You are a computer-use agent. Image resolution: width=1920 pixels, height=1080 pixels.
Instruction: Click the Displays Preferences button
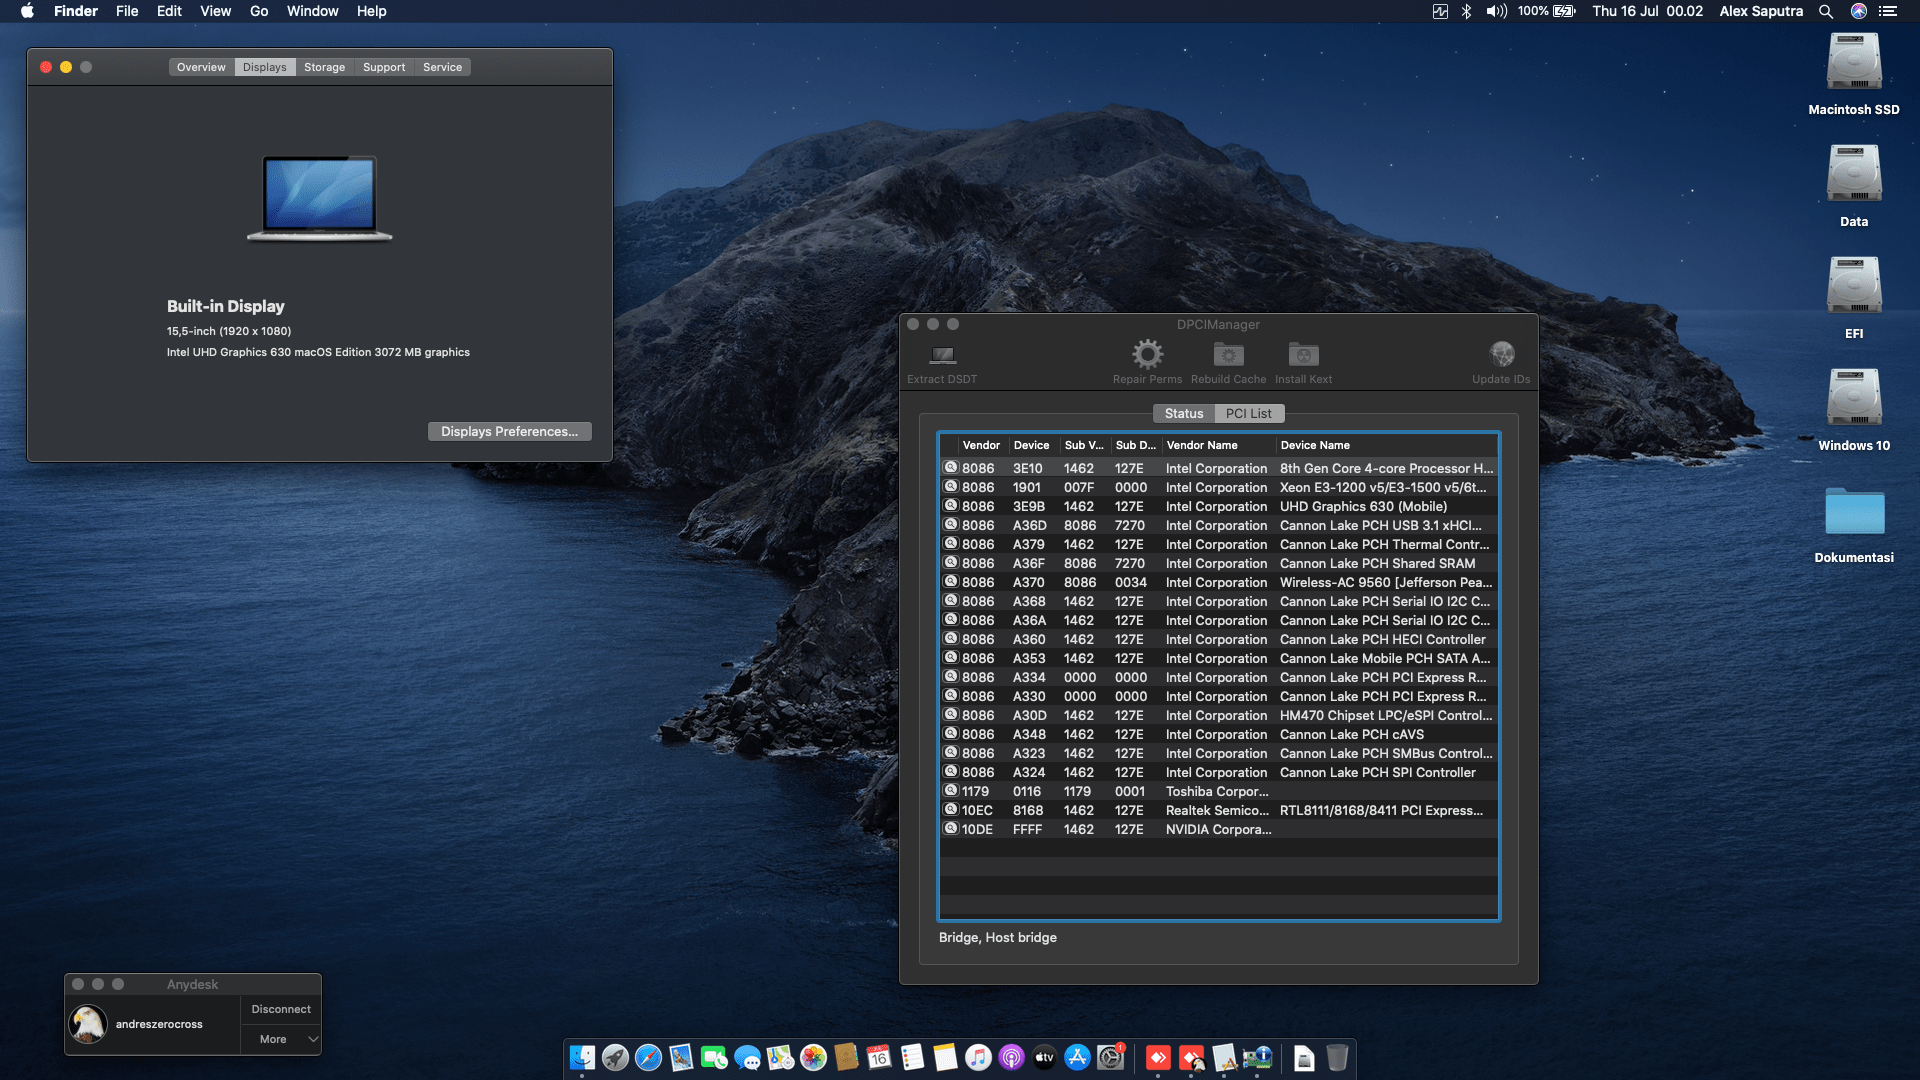509,431
